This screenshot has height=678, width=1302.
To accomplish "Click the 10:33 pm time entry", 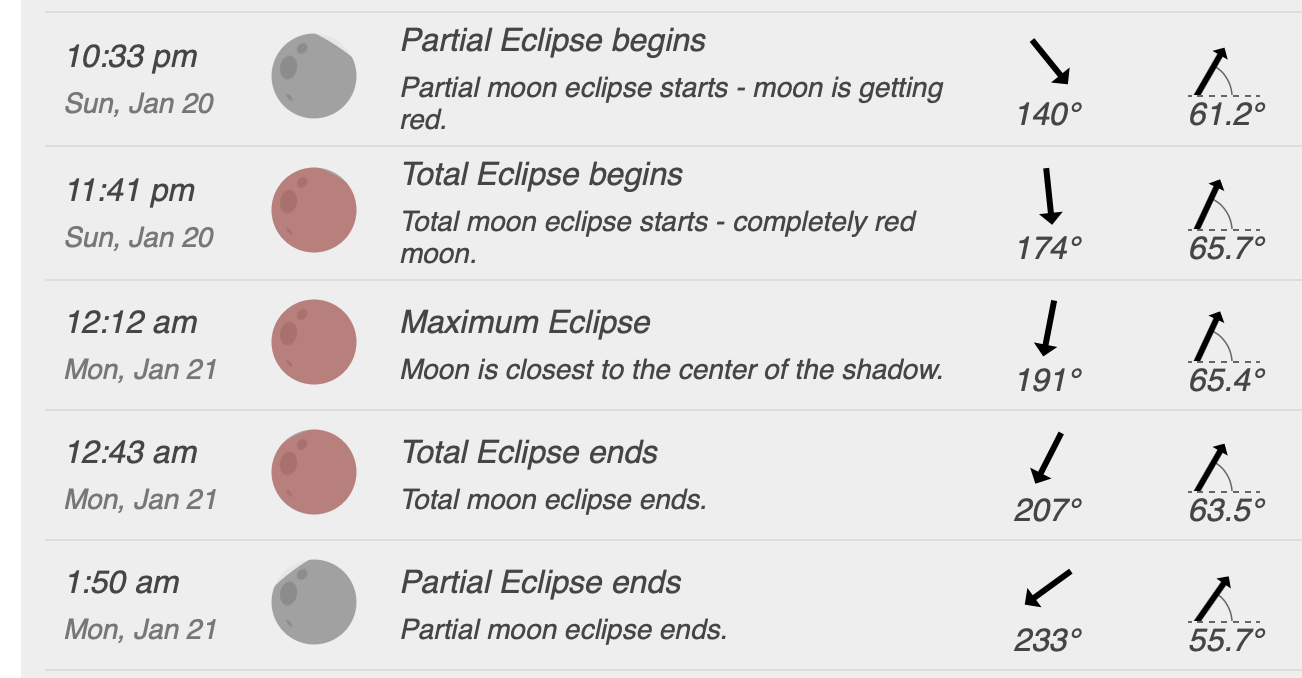I will pyautogui.click(x=131, y=57).
